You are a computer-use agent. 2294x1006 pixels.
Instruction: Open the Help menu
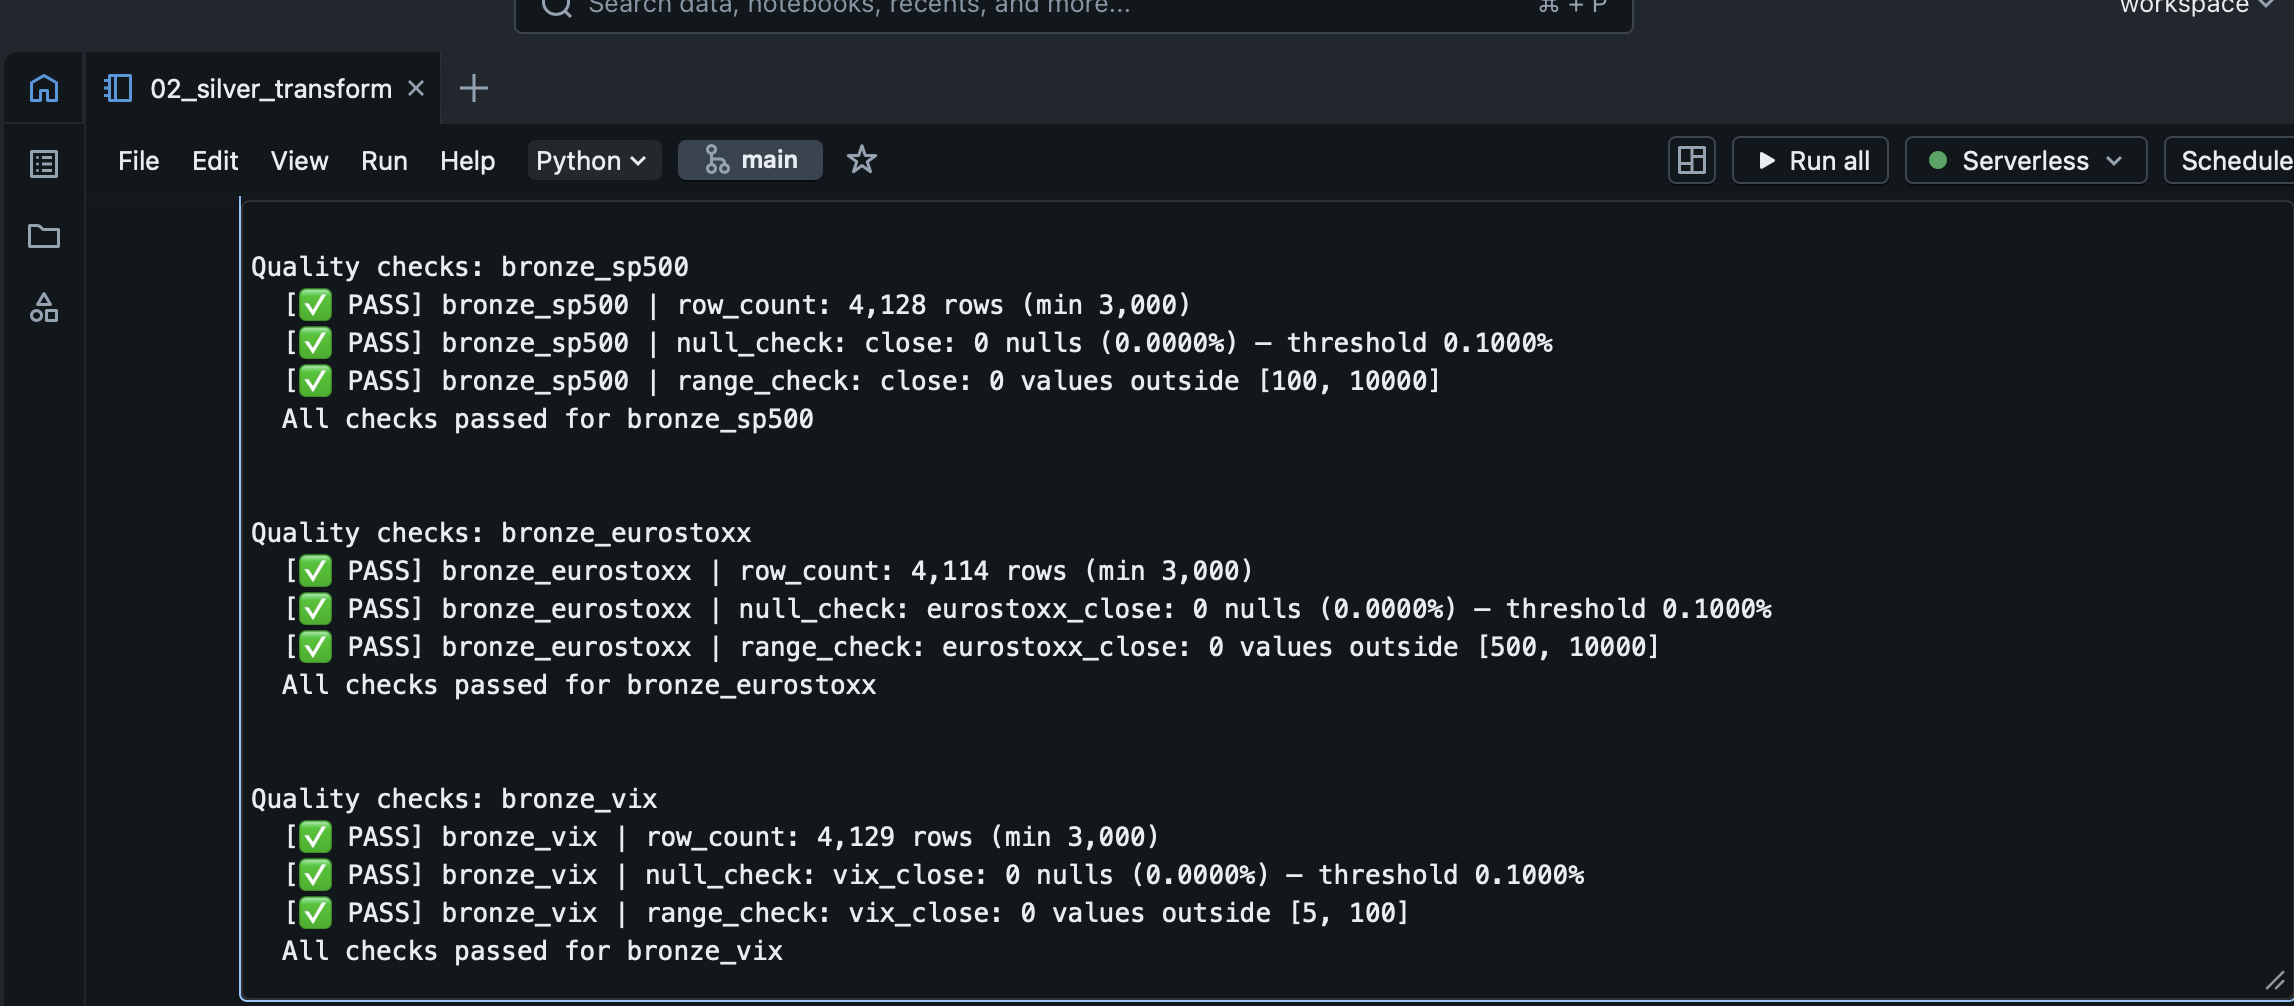[468, 160]
